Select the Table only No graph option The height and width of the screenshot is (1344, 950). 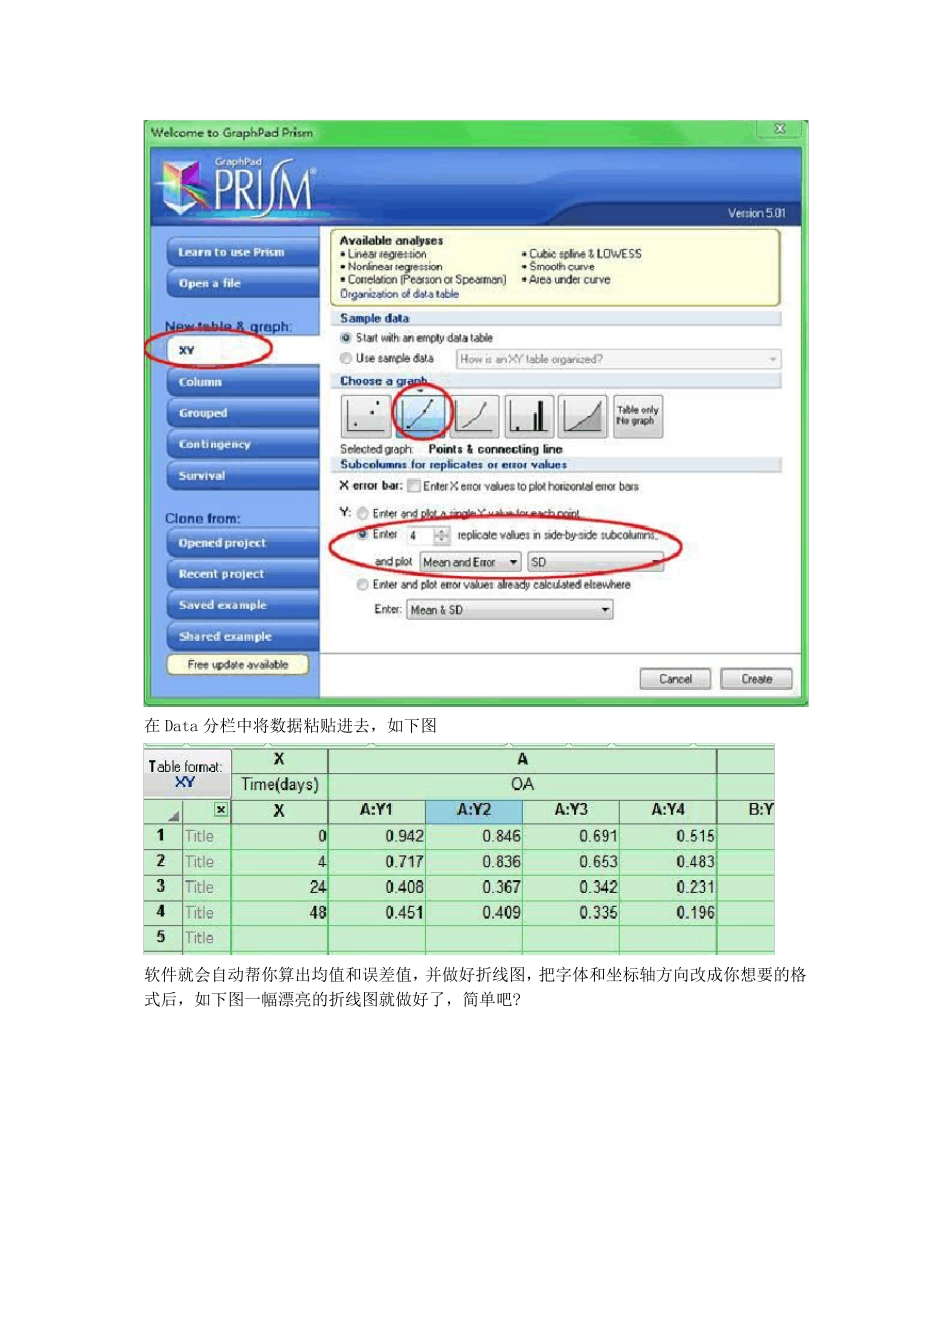[638, 415]
